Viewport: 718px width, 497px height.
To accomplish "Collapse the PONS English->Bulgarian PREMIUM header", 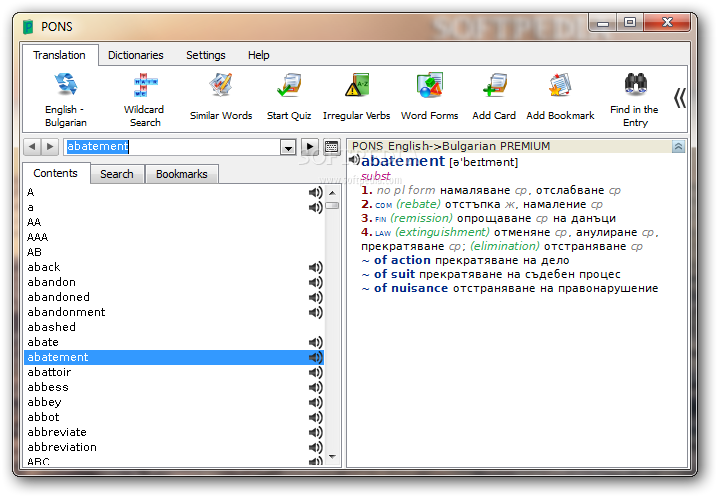I will click(x=678, y=147).
